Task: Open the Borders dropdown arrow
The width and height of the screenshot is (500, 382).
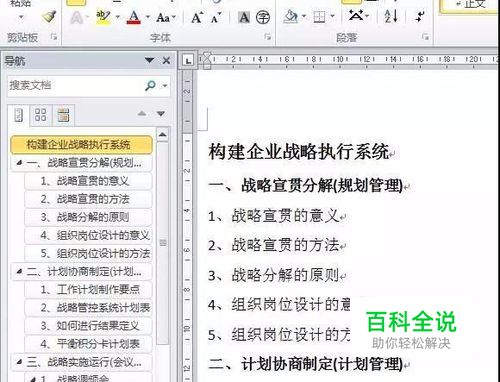Action: tap(332, 16)
